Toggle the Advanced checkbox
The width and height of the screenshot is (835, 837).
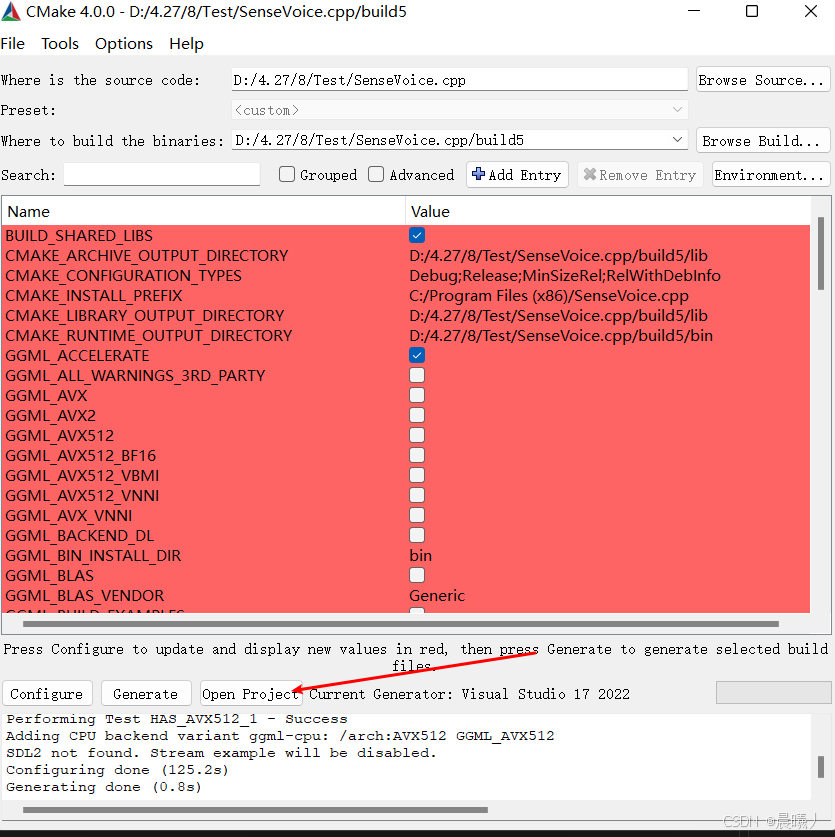[x=376, y=174]
